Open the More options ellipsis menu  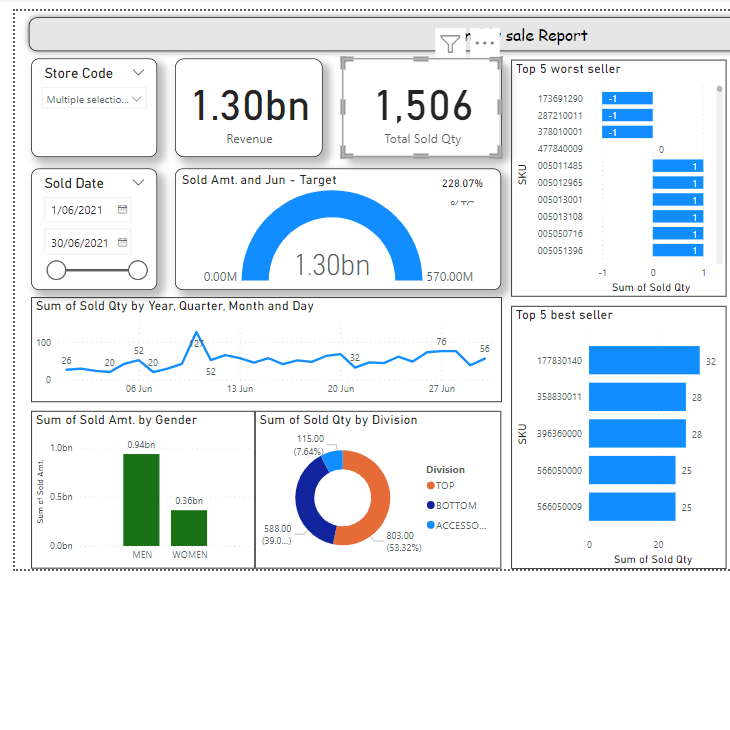coord(484,43)
